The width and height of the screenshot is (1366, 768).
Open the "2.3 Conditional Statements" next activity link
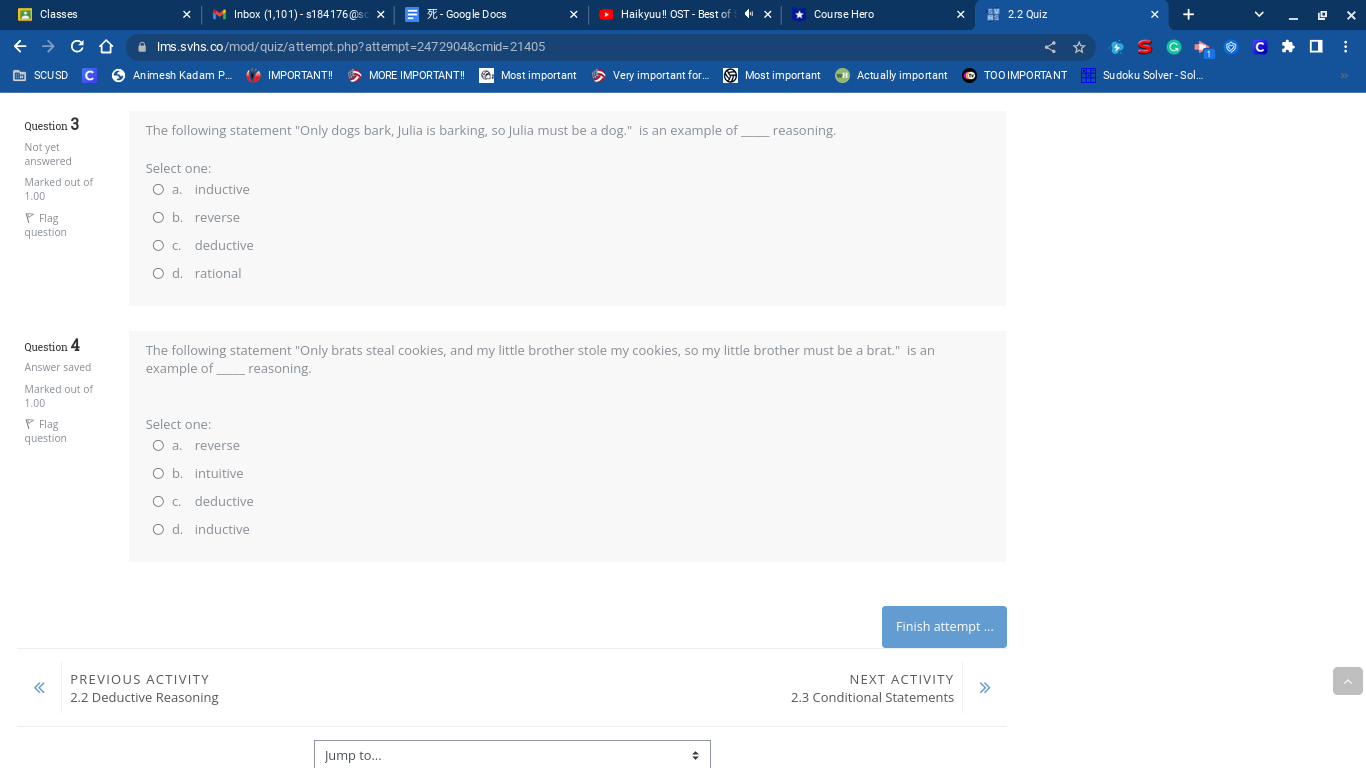872,697
